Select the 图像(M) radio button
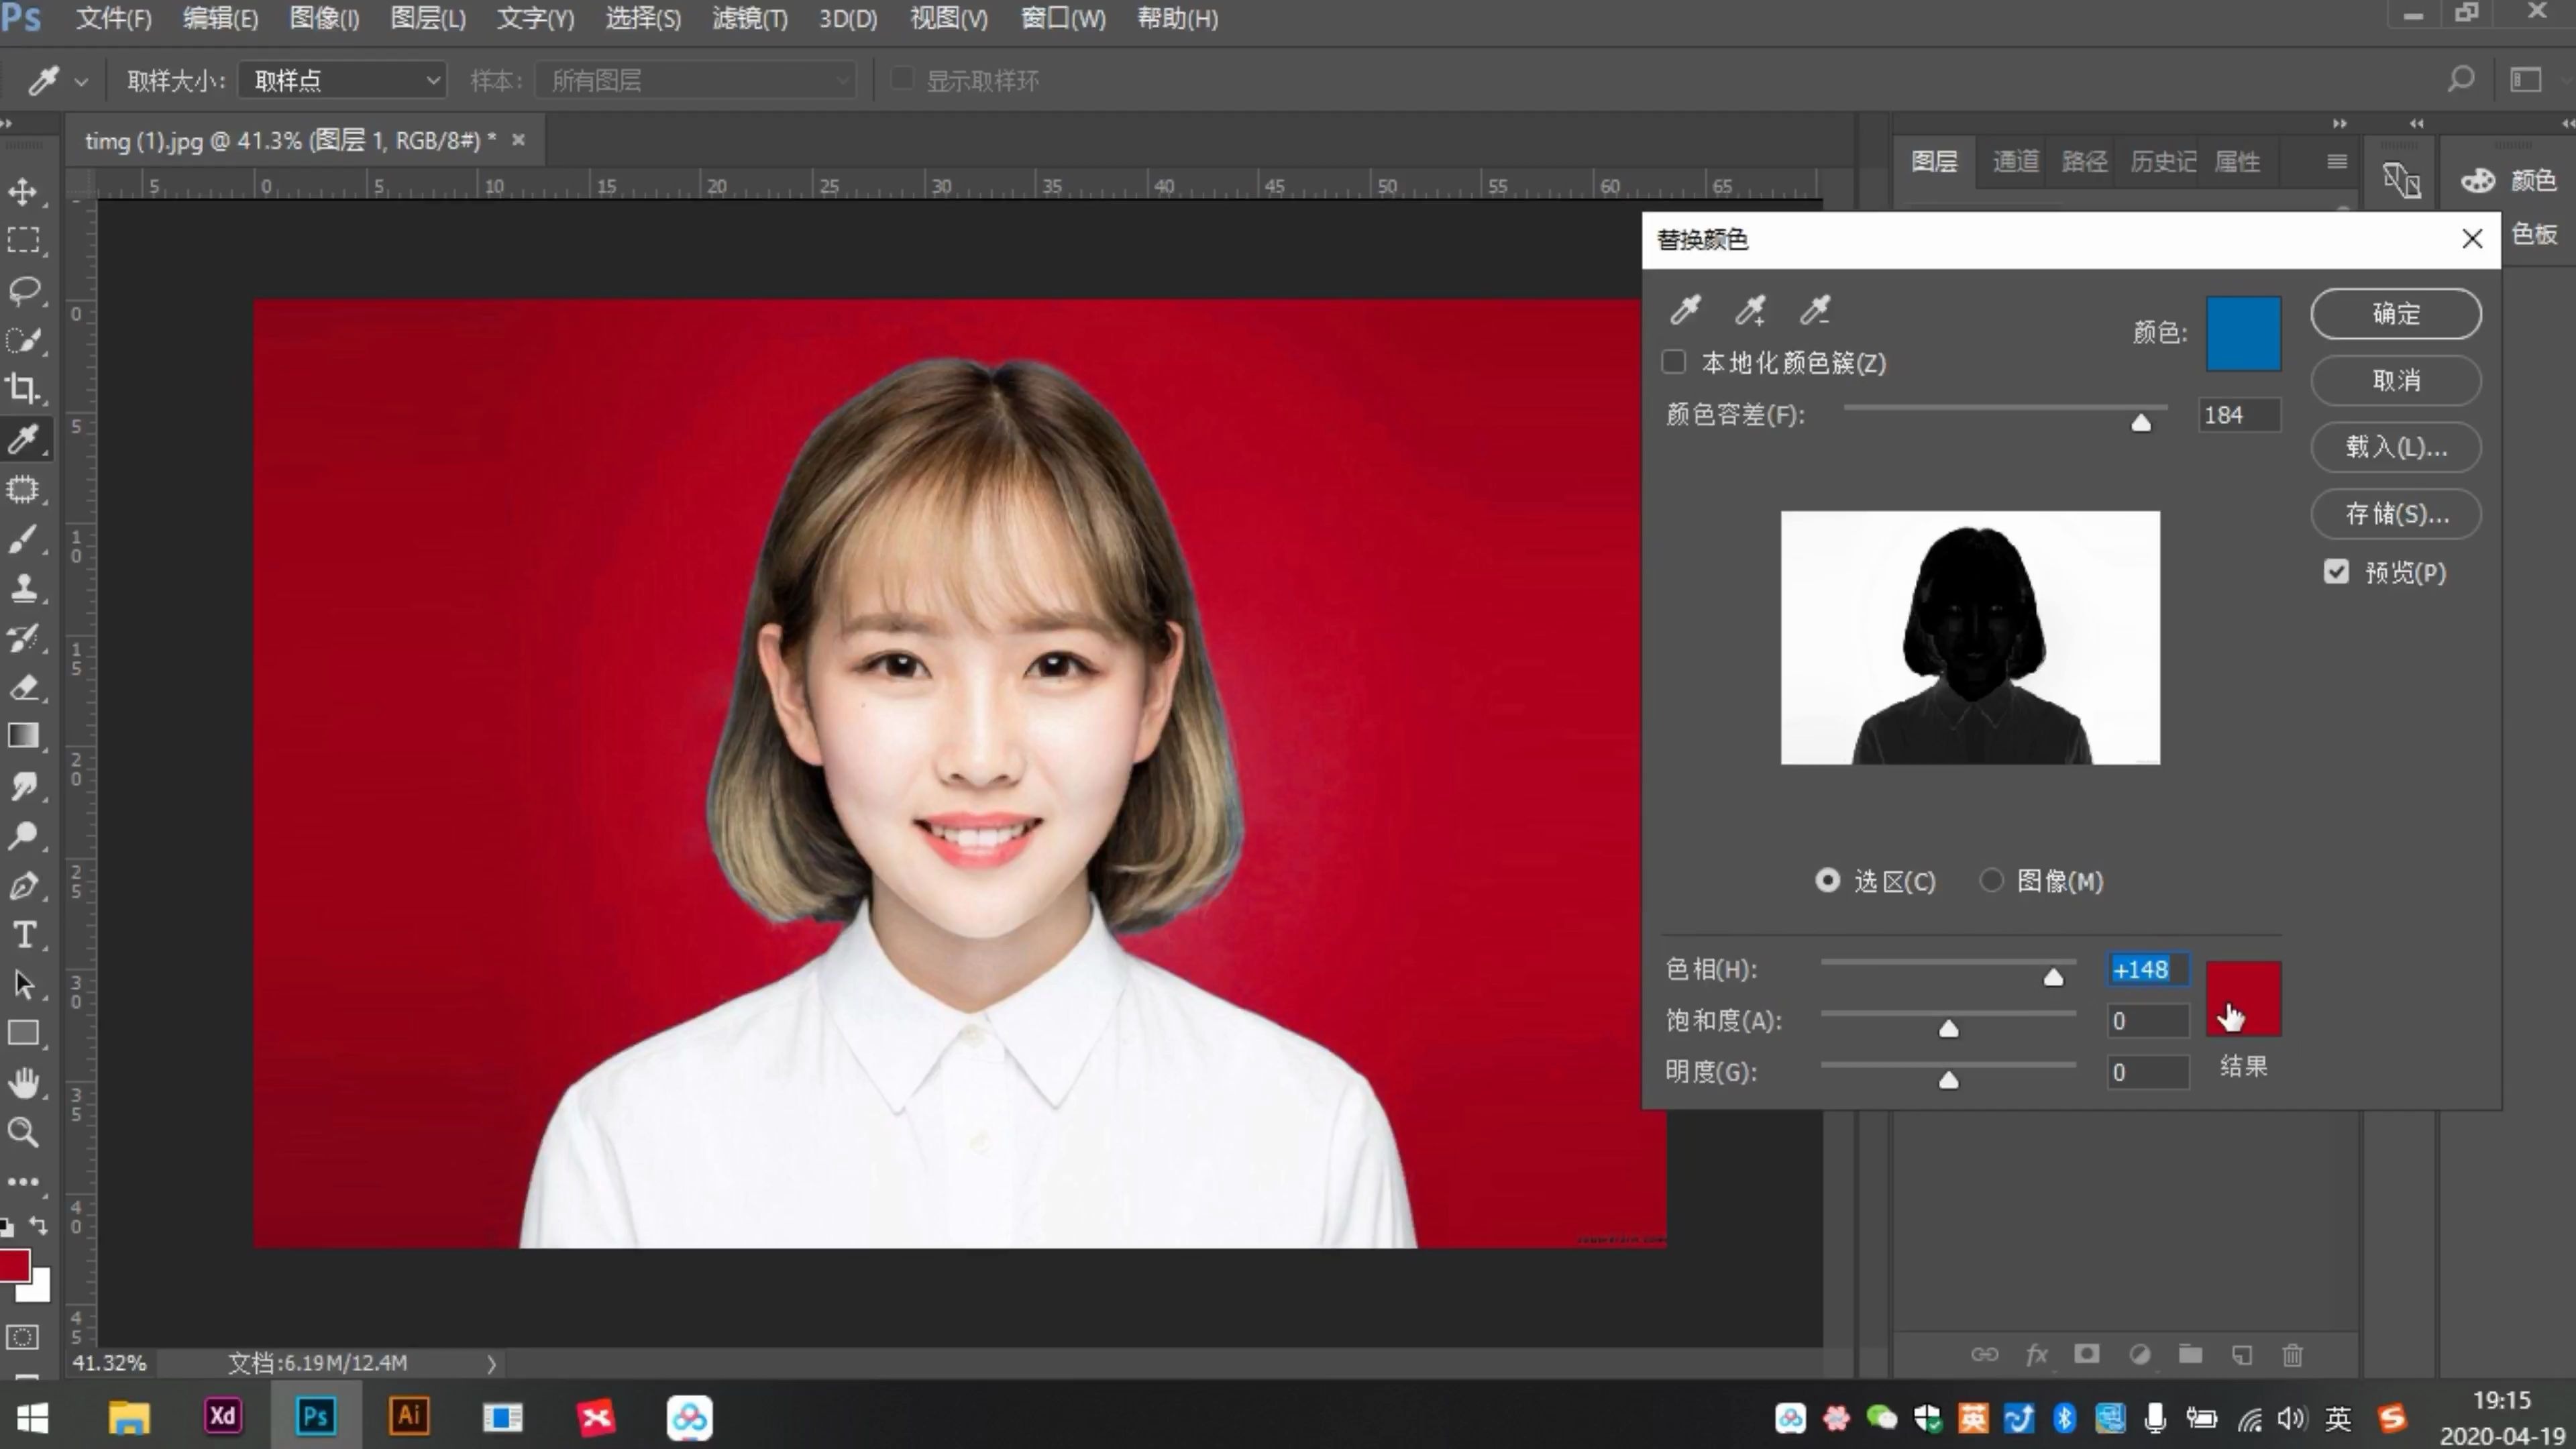This screenshot has width=2576, height=1449. [x=1991, y=880]
